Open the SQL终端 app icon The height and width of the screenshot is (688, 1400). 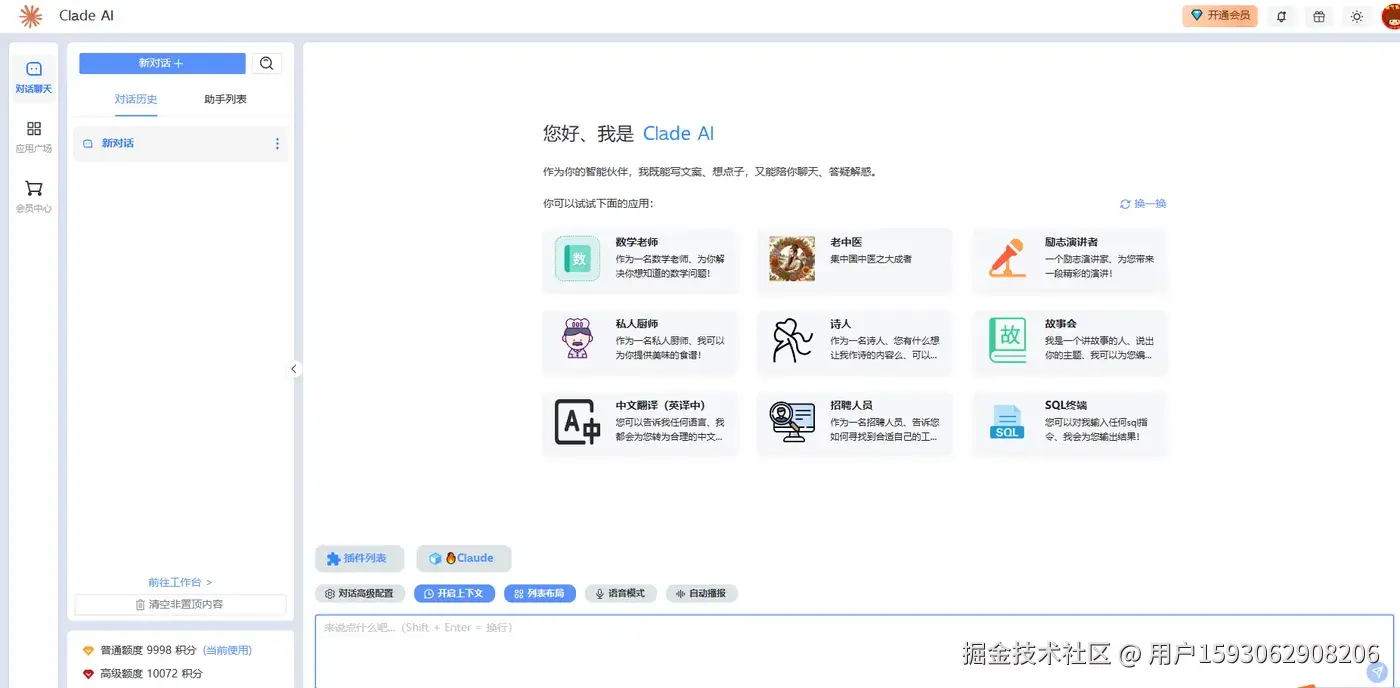pos(1007,423)
